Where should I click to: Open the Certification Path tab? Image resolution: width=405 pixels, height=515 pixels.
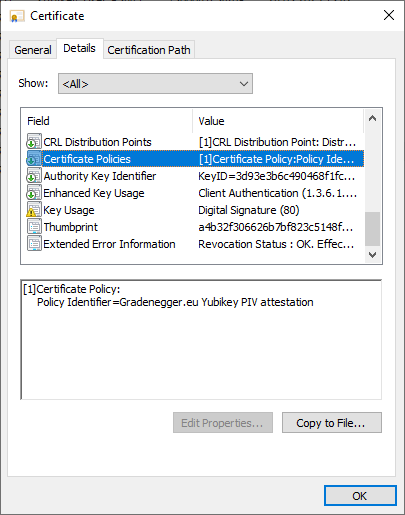pos(149,50)
